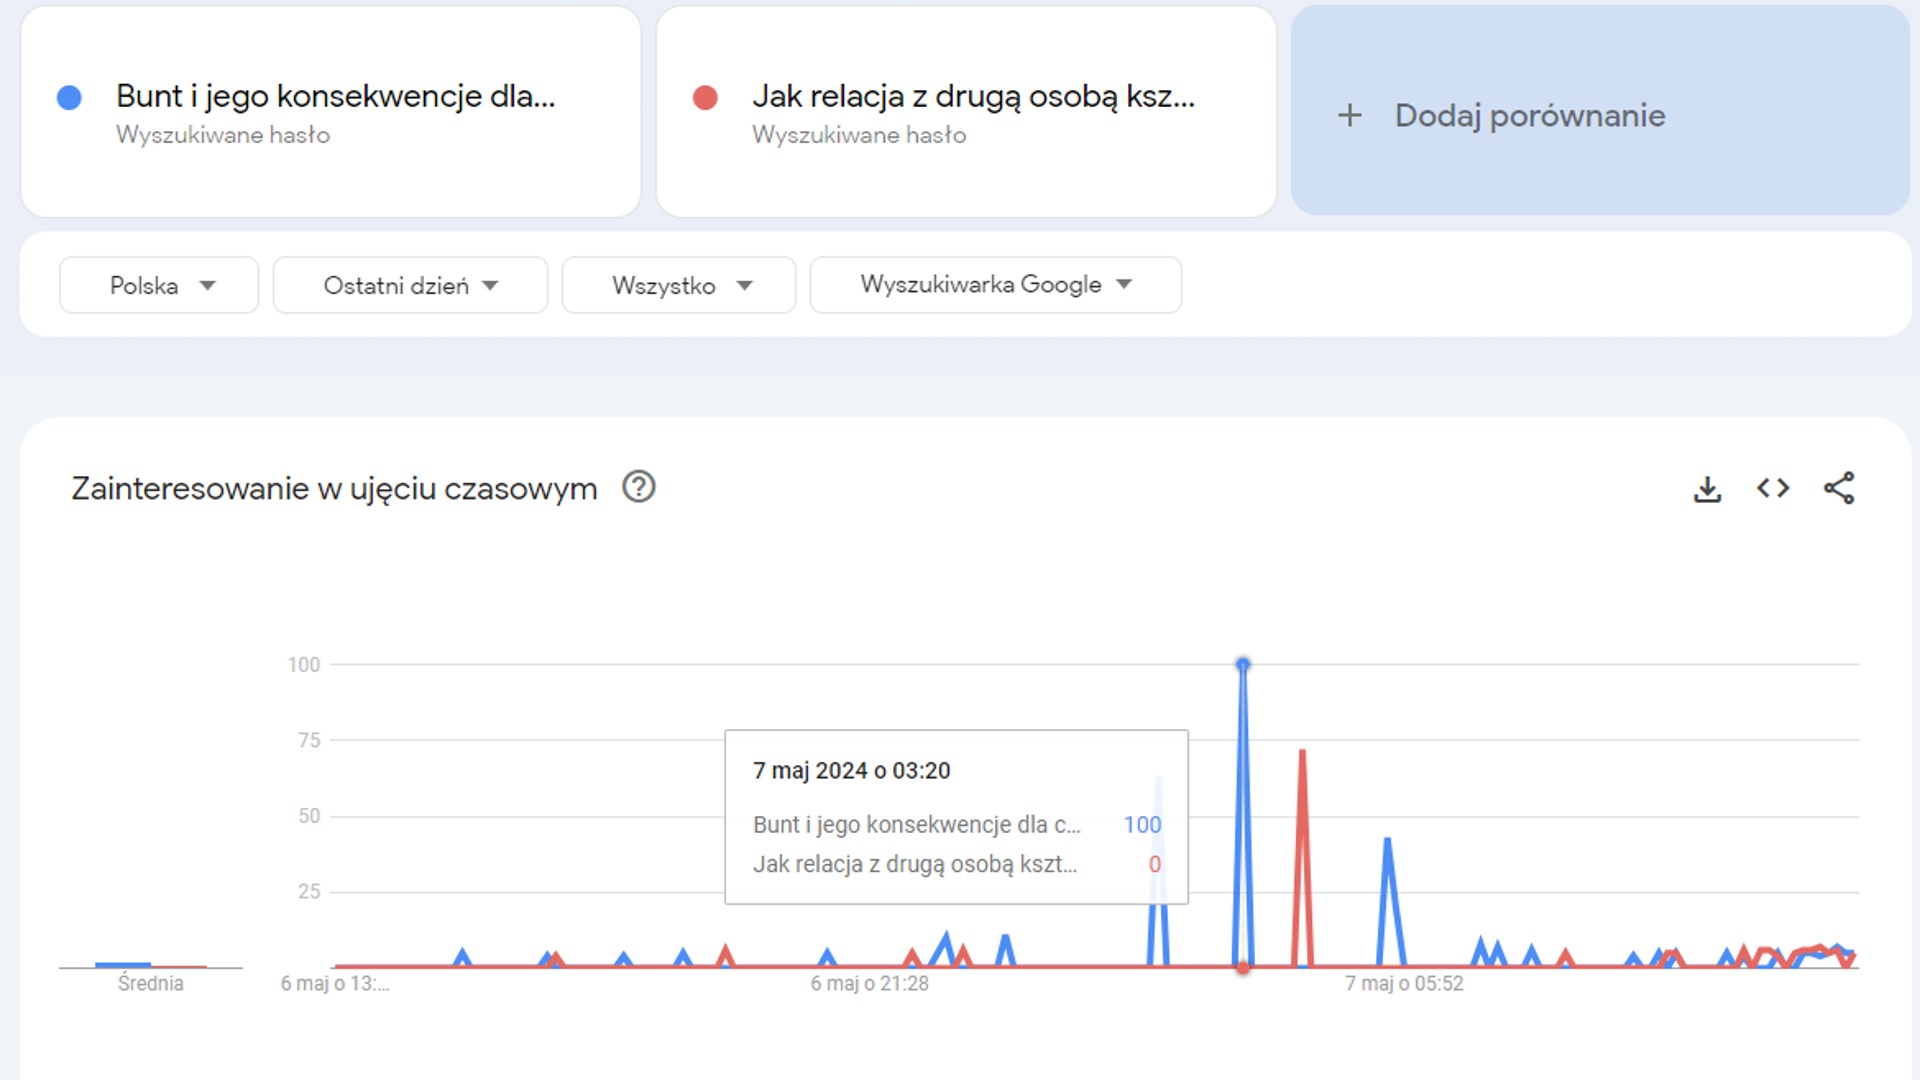1920x1080 pixels.
Task: Click the share chart icon
Action: pos(1839,488)
